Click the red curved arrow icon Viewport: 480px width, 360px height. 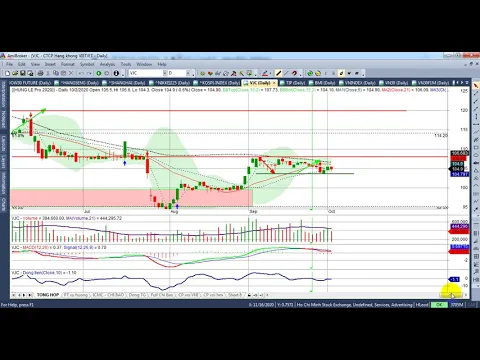pos(294,73)
